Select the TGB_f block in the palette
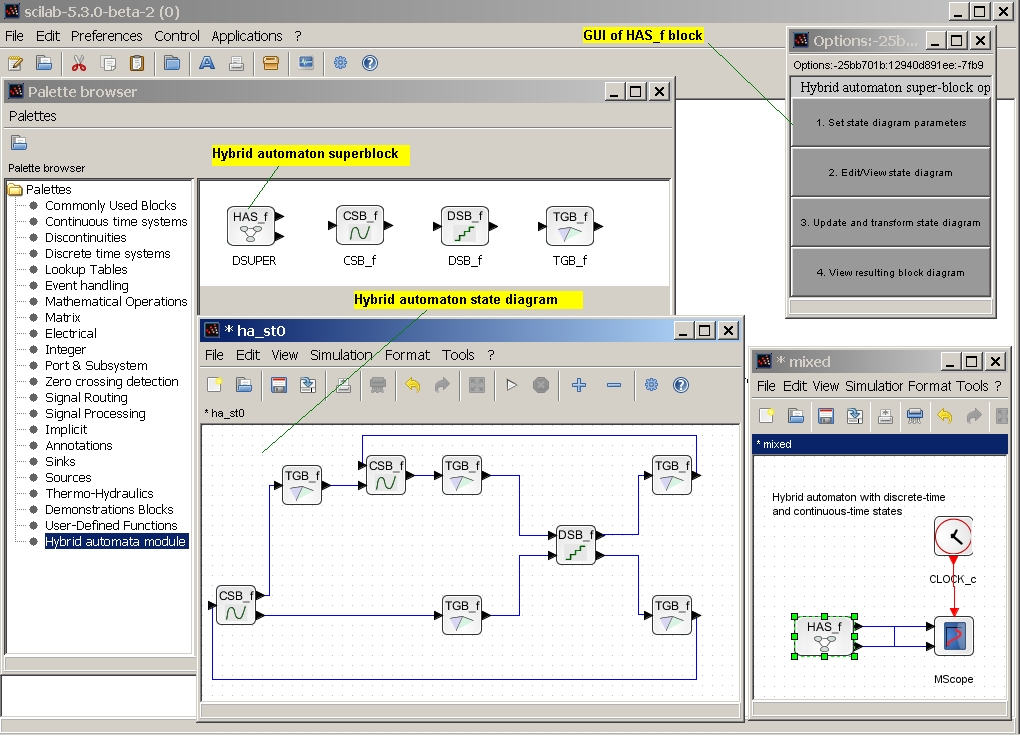 (x=570, y=226)
